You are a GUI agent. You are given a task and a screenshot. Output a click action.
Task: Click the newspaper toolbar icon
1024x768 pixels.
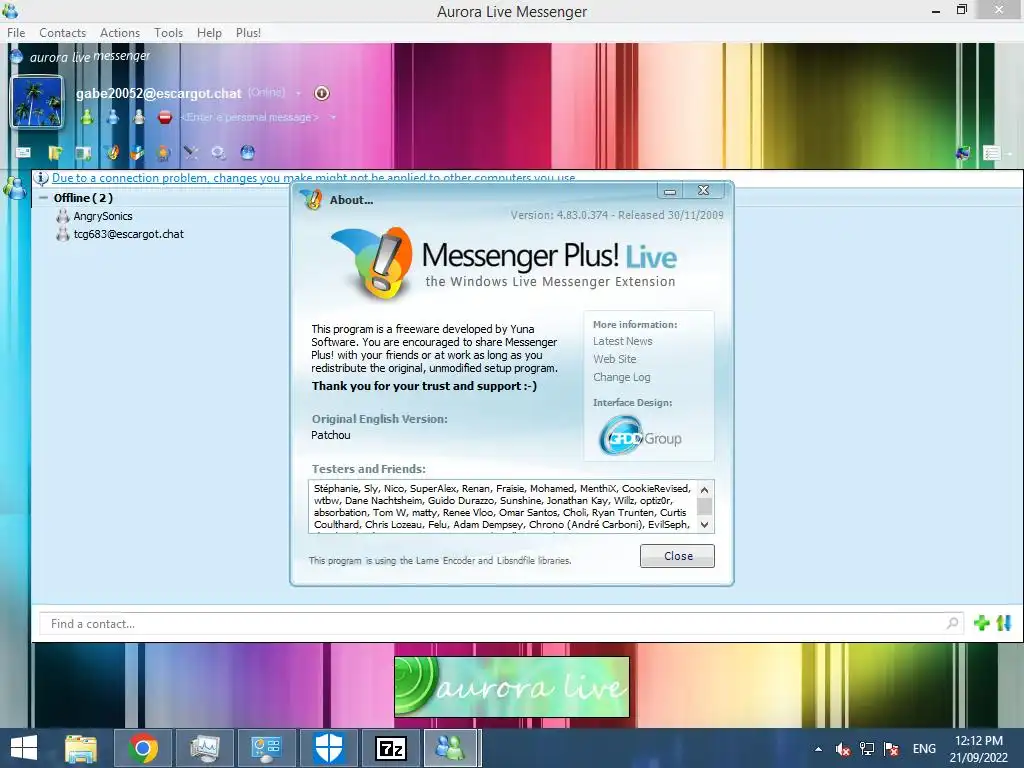point(83,153)
